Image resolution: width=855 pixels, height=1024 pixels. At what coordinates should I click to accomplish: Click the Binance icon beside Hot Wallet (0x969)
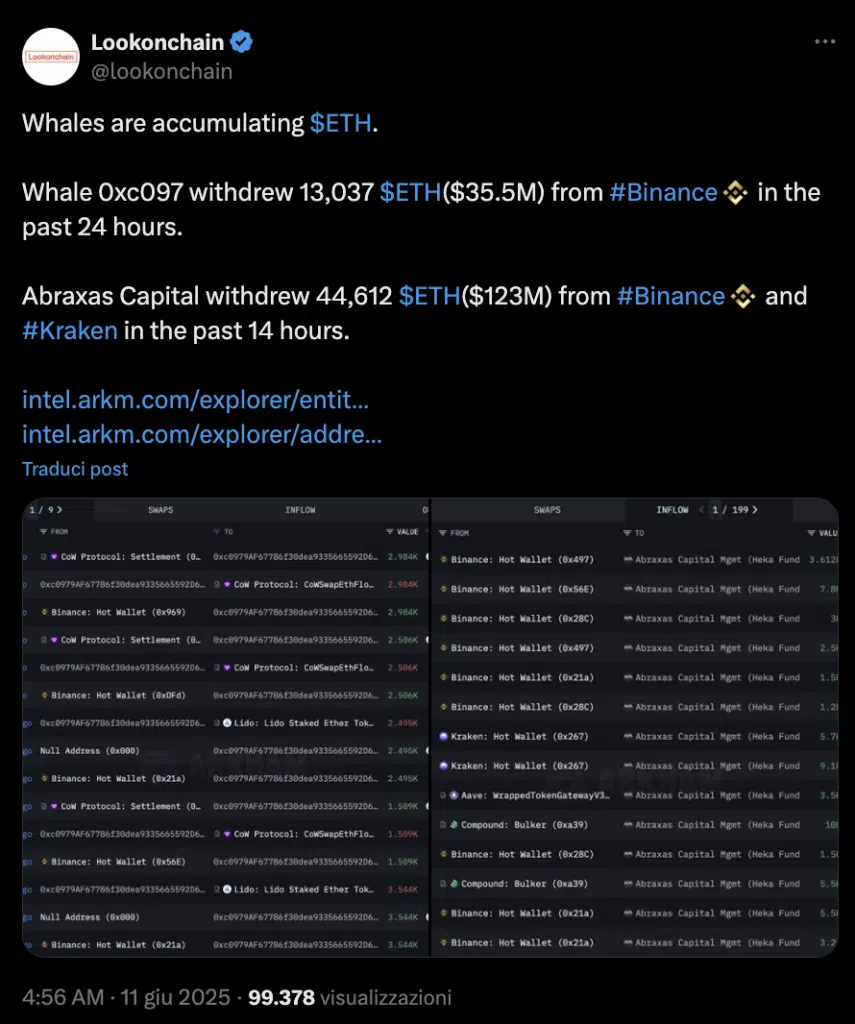point(44,612)
